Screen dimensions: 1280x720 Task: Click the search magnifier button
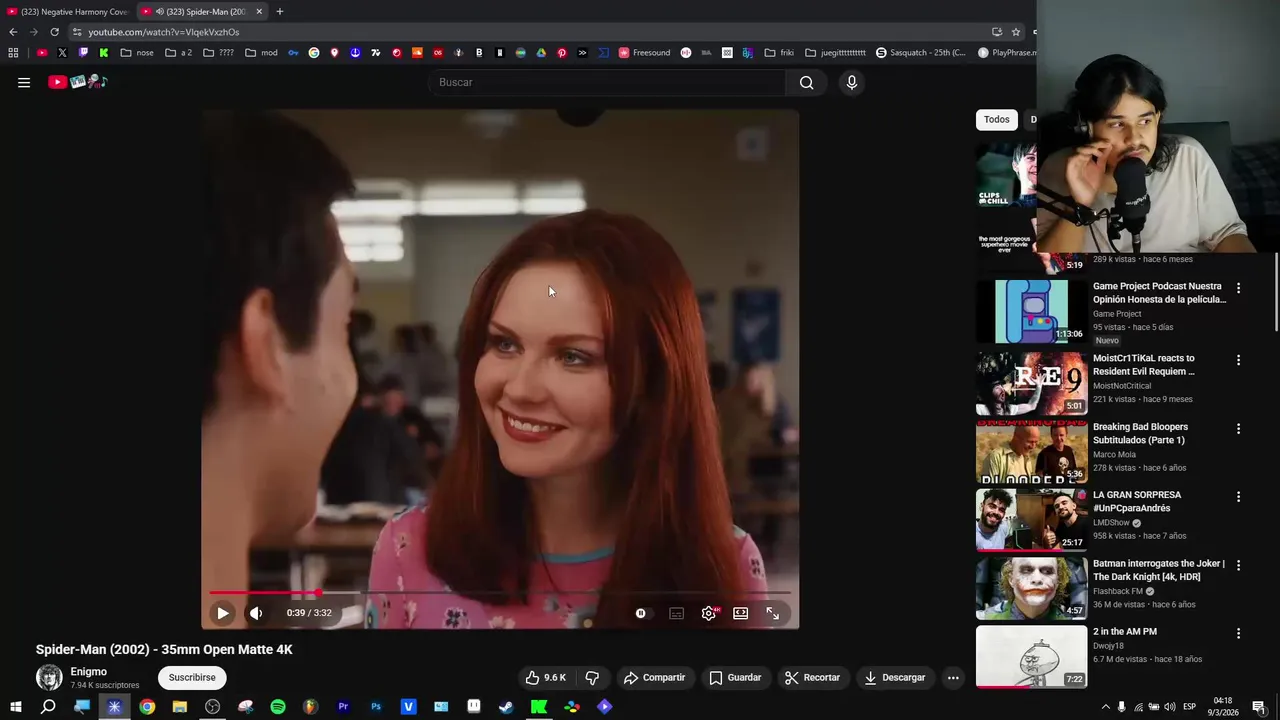point(806,82)
